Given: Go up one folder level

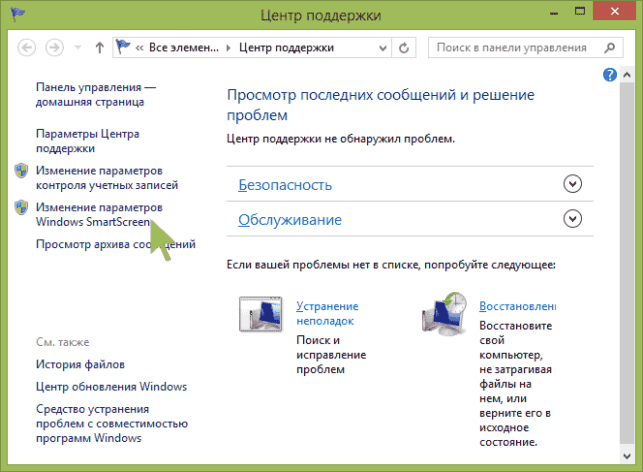Looking at the screenshot, I should (99, 48).
